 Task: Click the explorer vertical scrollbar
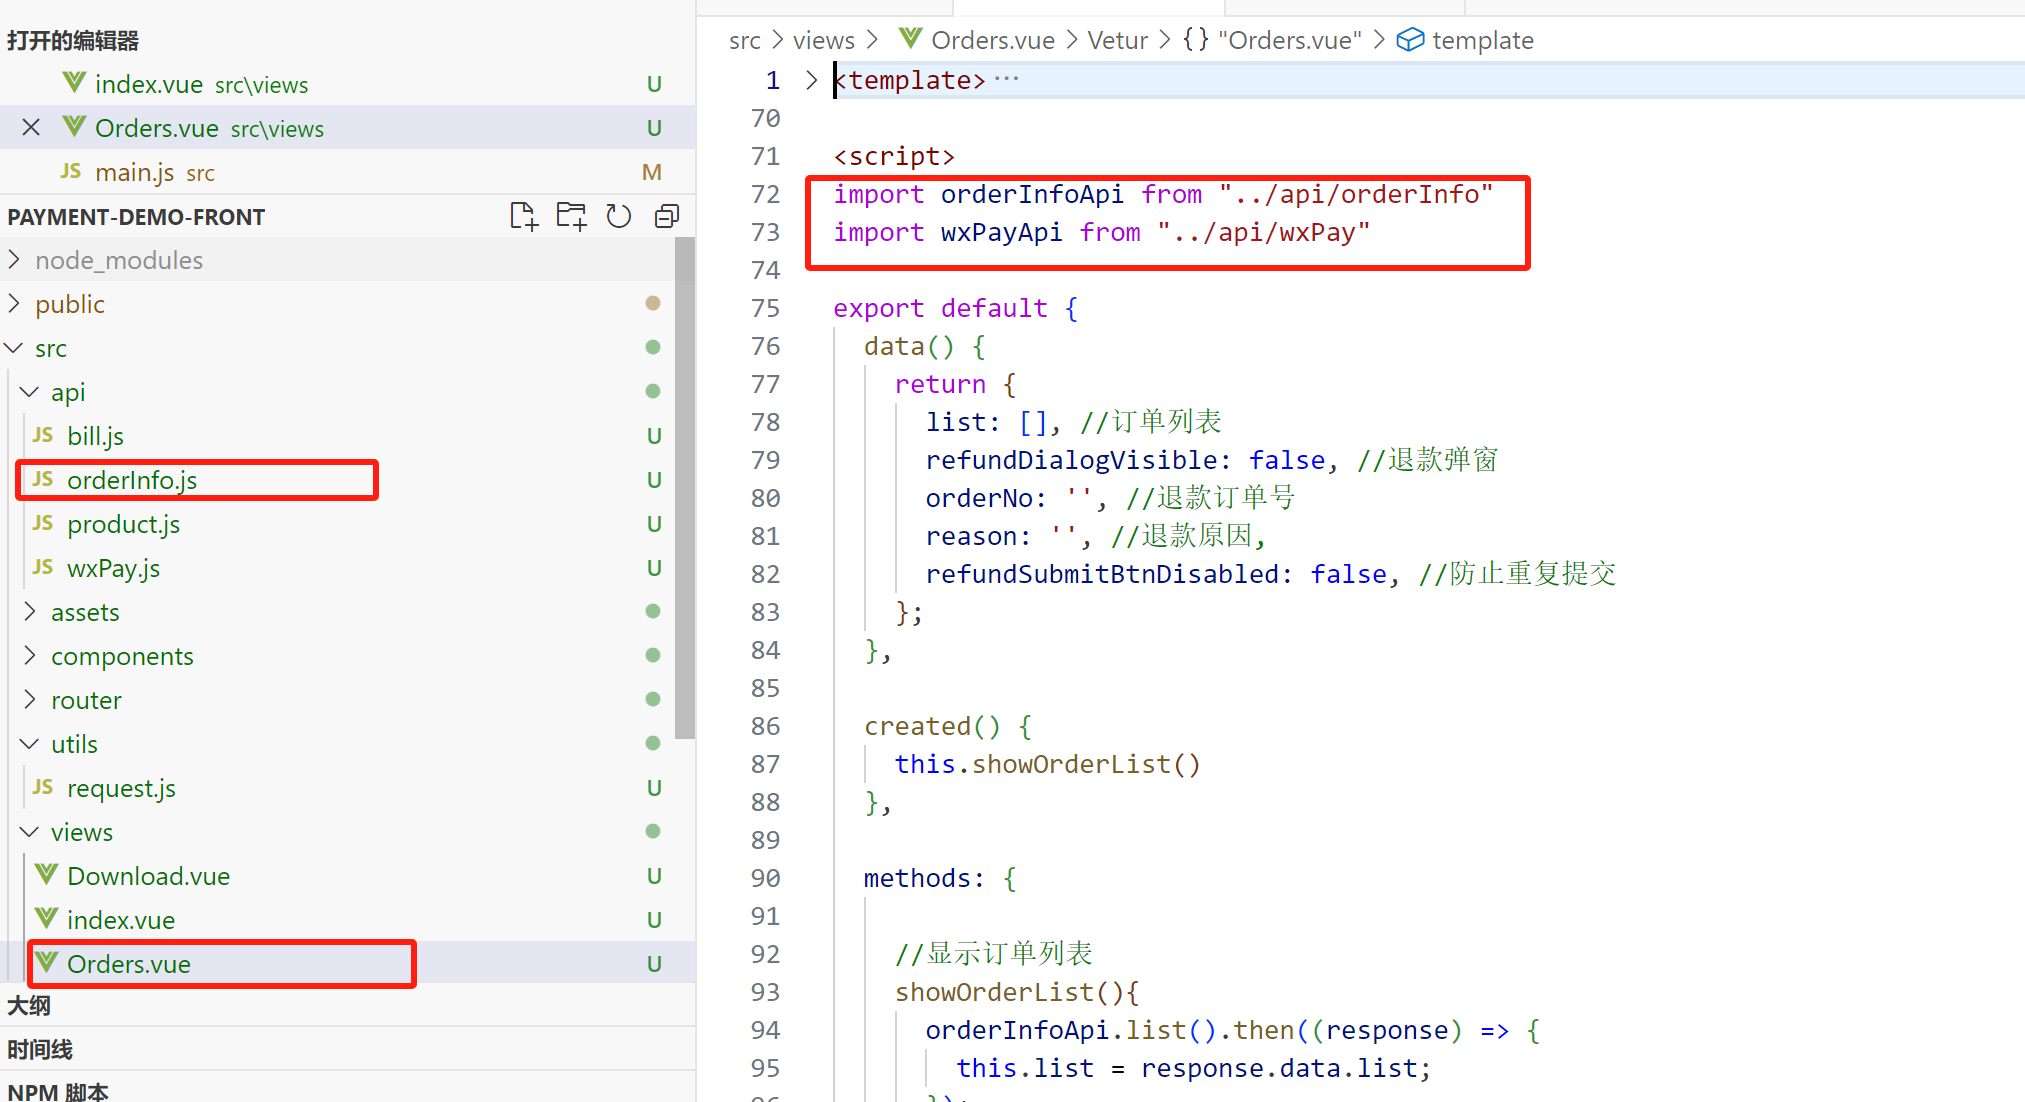(685, 488)
